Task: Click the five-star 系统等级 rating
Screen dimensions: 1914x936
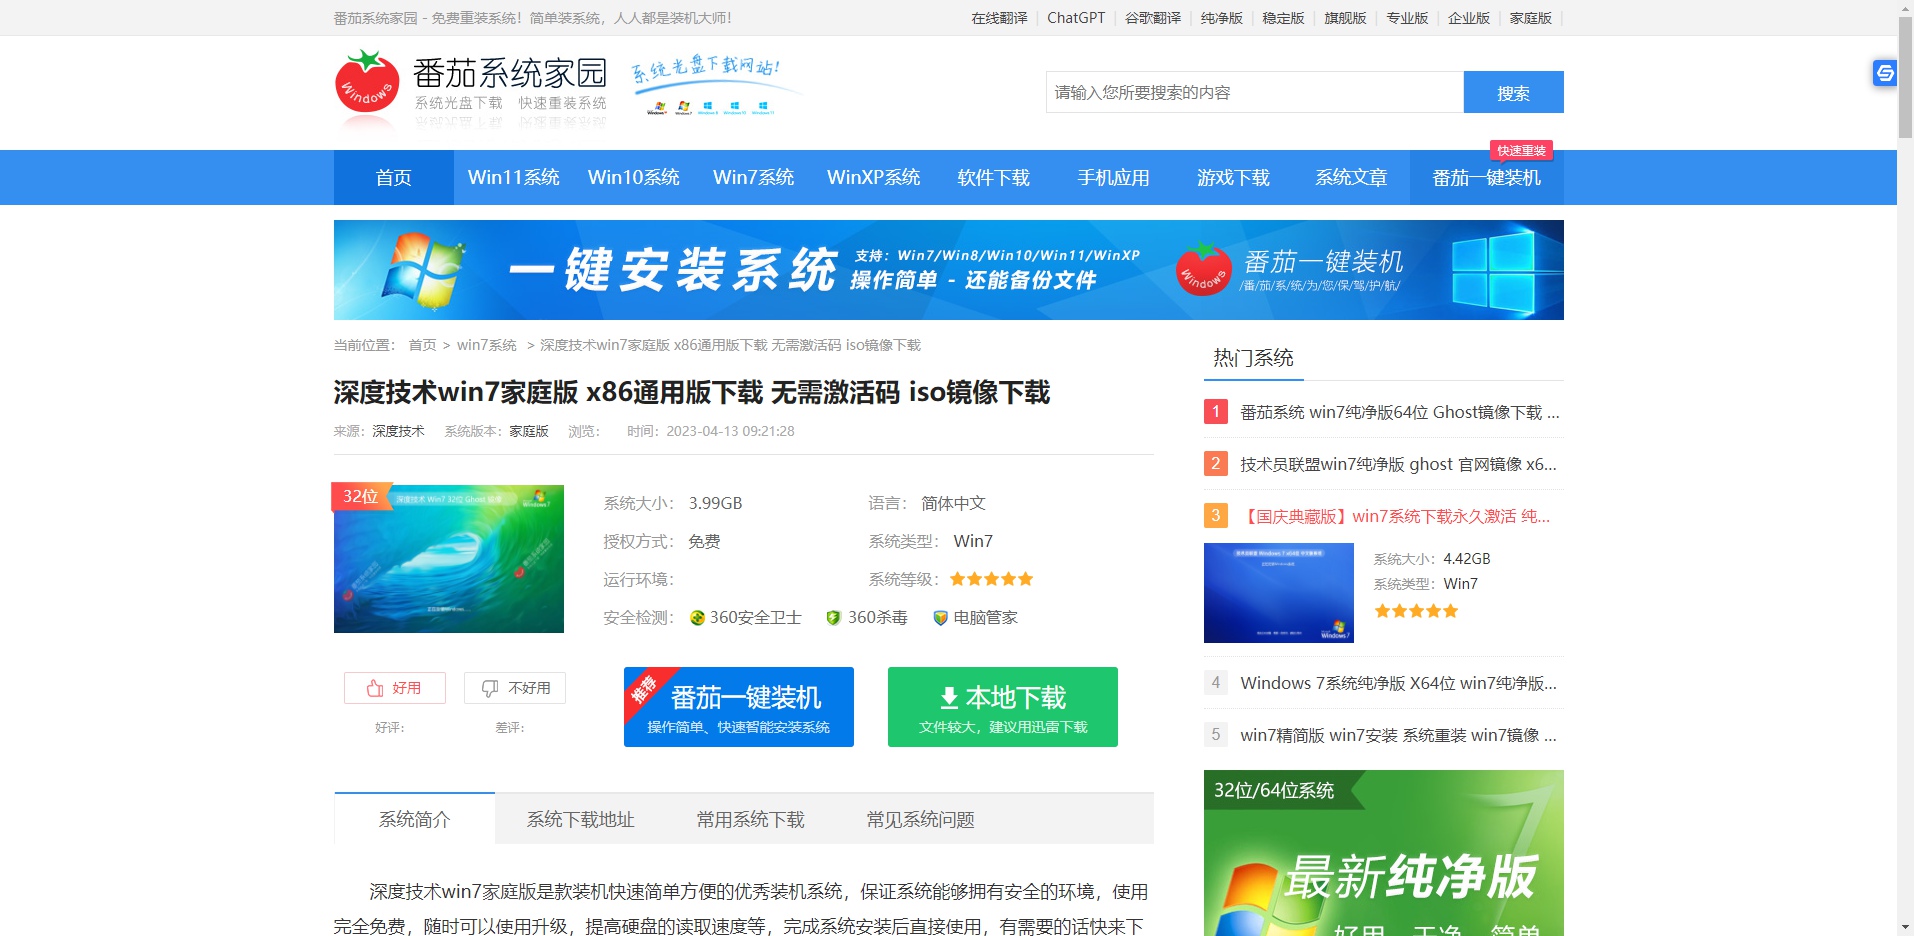Action: click(991, 579)
